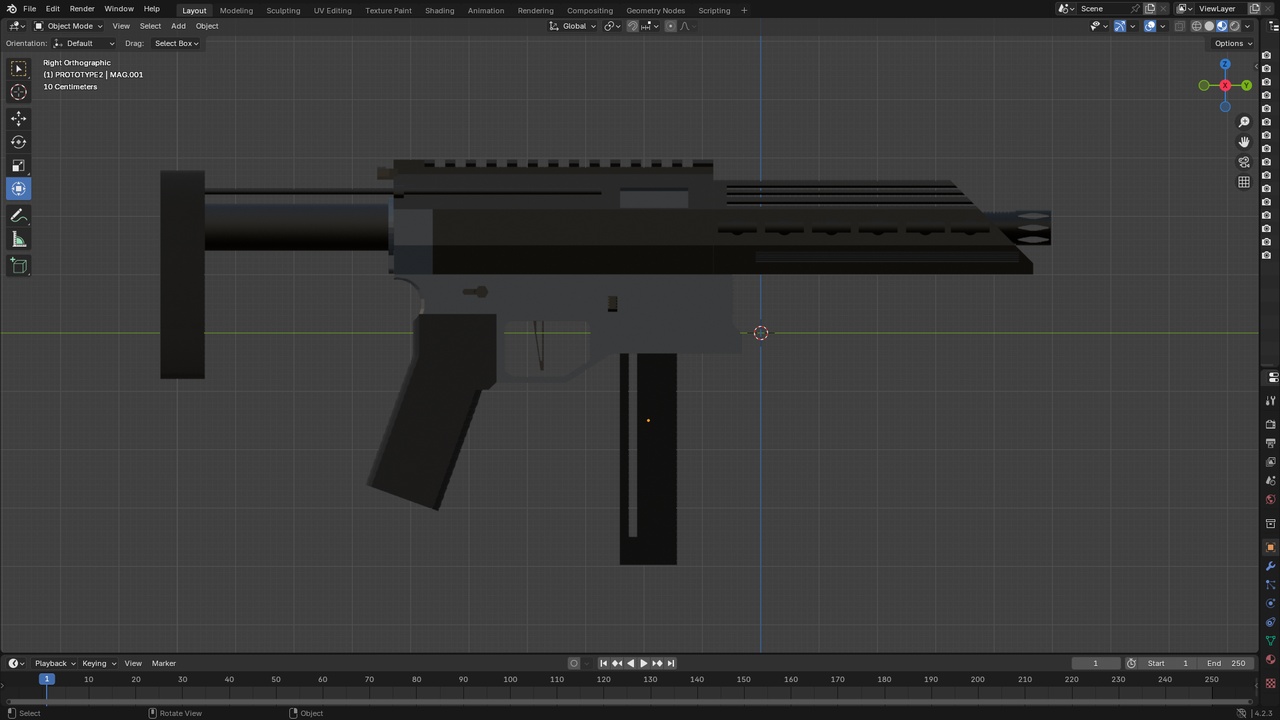Choose the Rotate tool
The image size is (1280, 720).
19,142
